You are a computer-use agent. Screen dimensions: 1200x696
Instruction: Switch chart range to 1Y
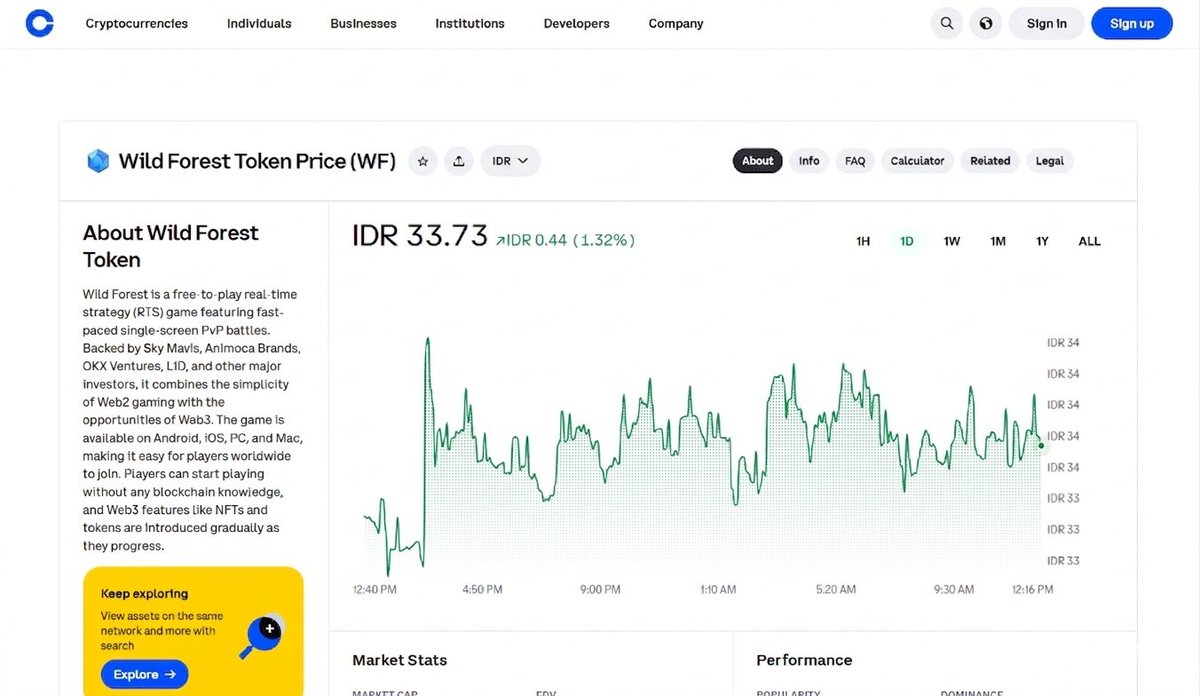[x=1043, y=241]
